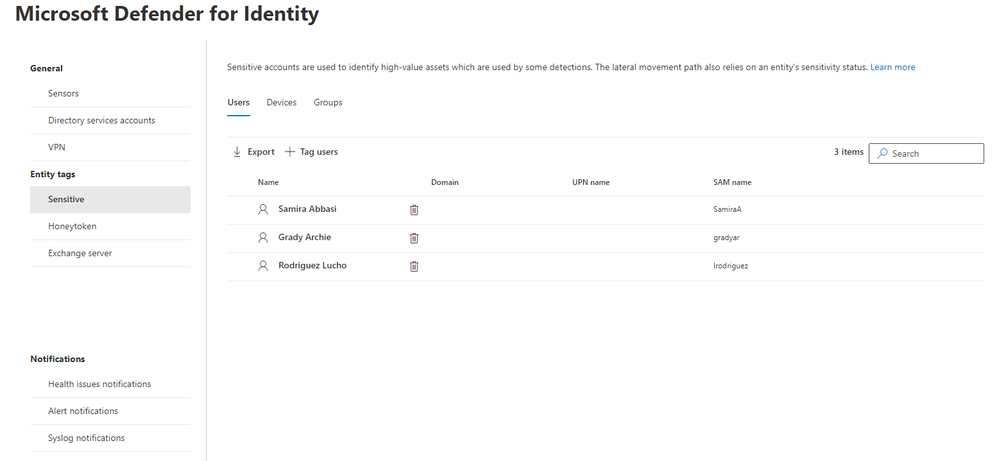The height and width of the screenshot is (461, 999).
Task: Open Directory services accounts page
Action: (x=101, y=121)
